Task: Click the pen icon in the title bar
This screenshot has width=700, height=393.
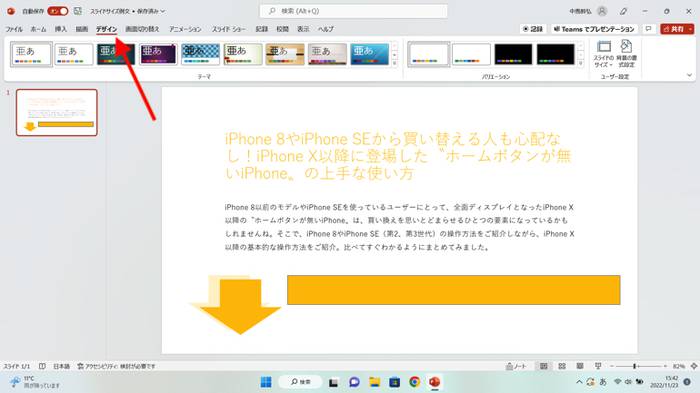Action: coord(623,11)
